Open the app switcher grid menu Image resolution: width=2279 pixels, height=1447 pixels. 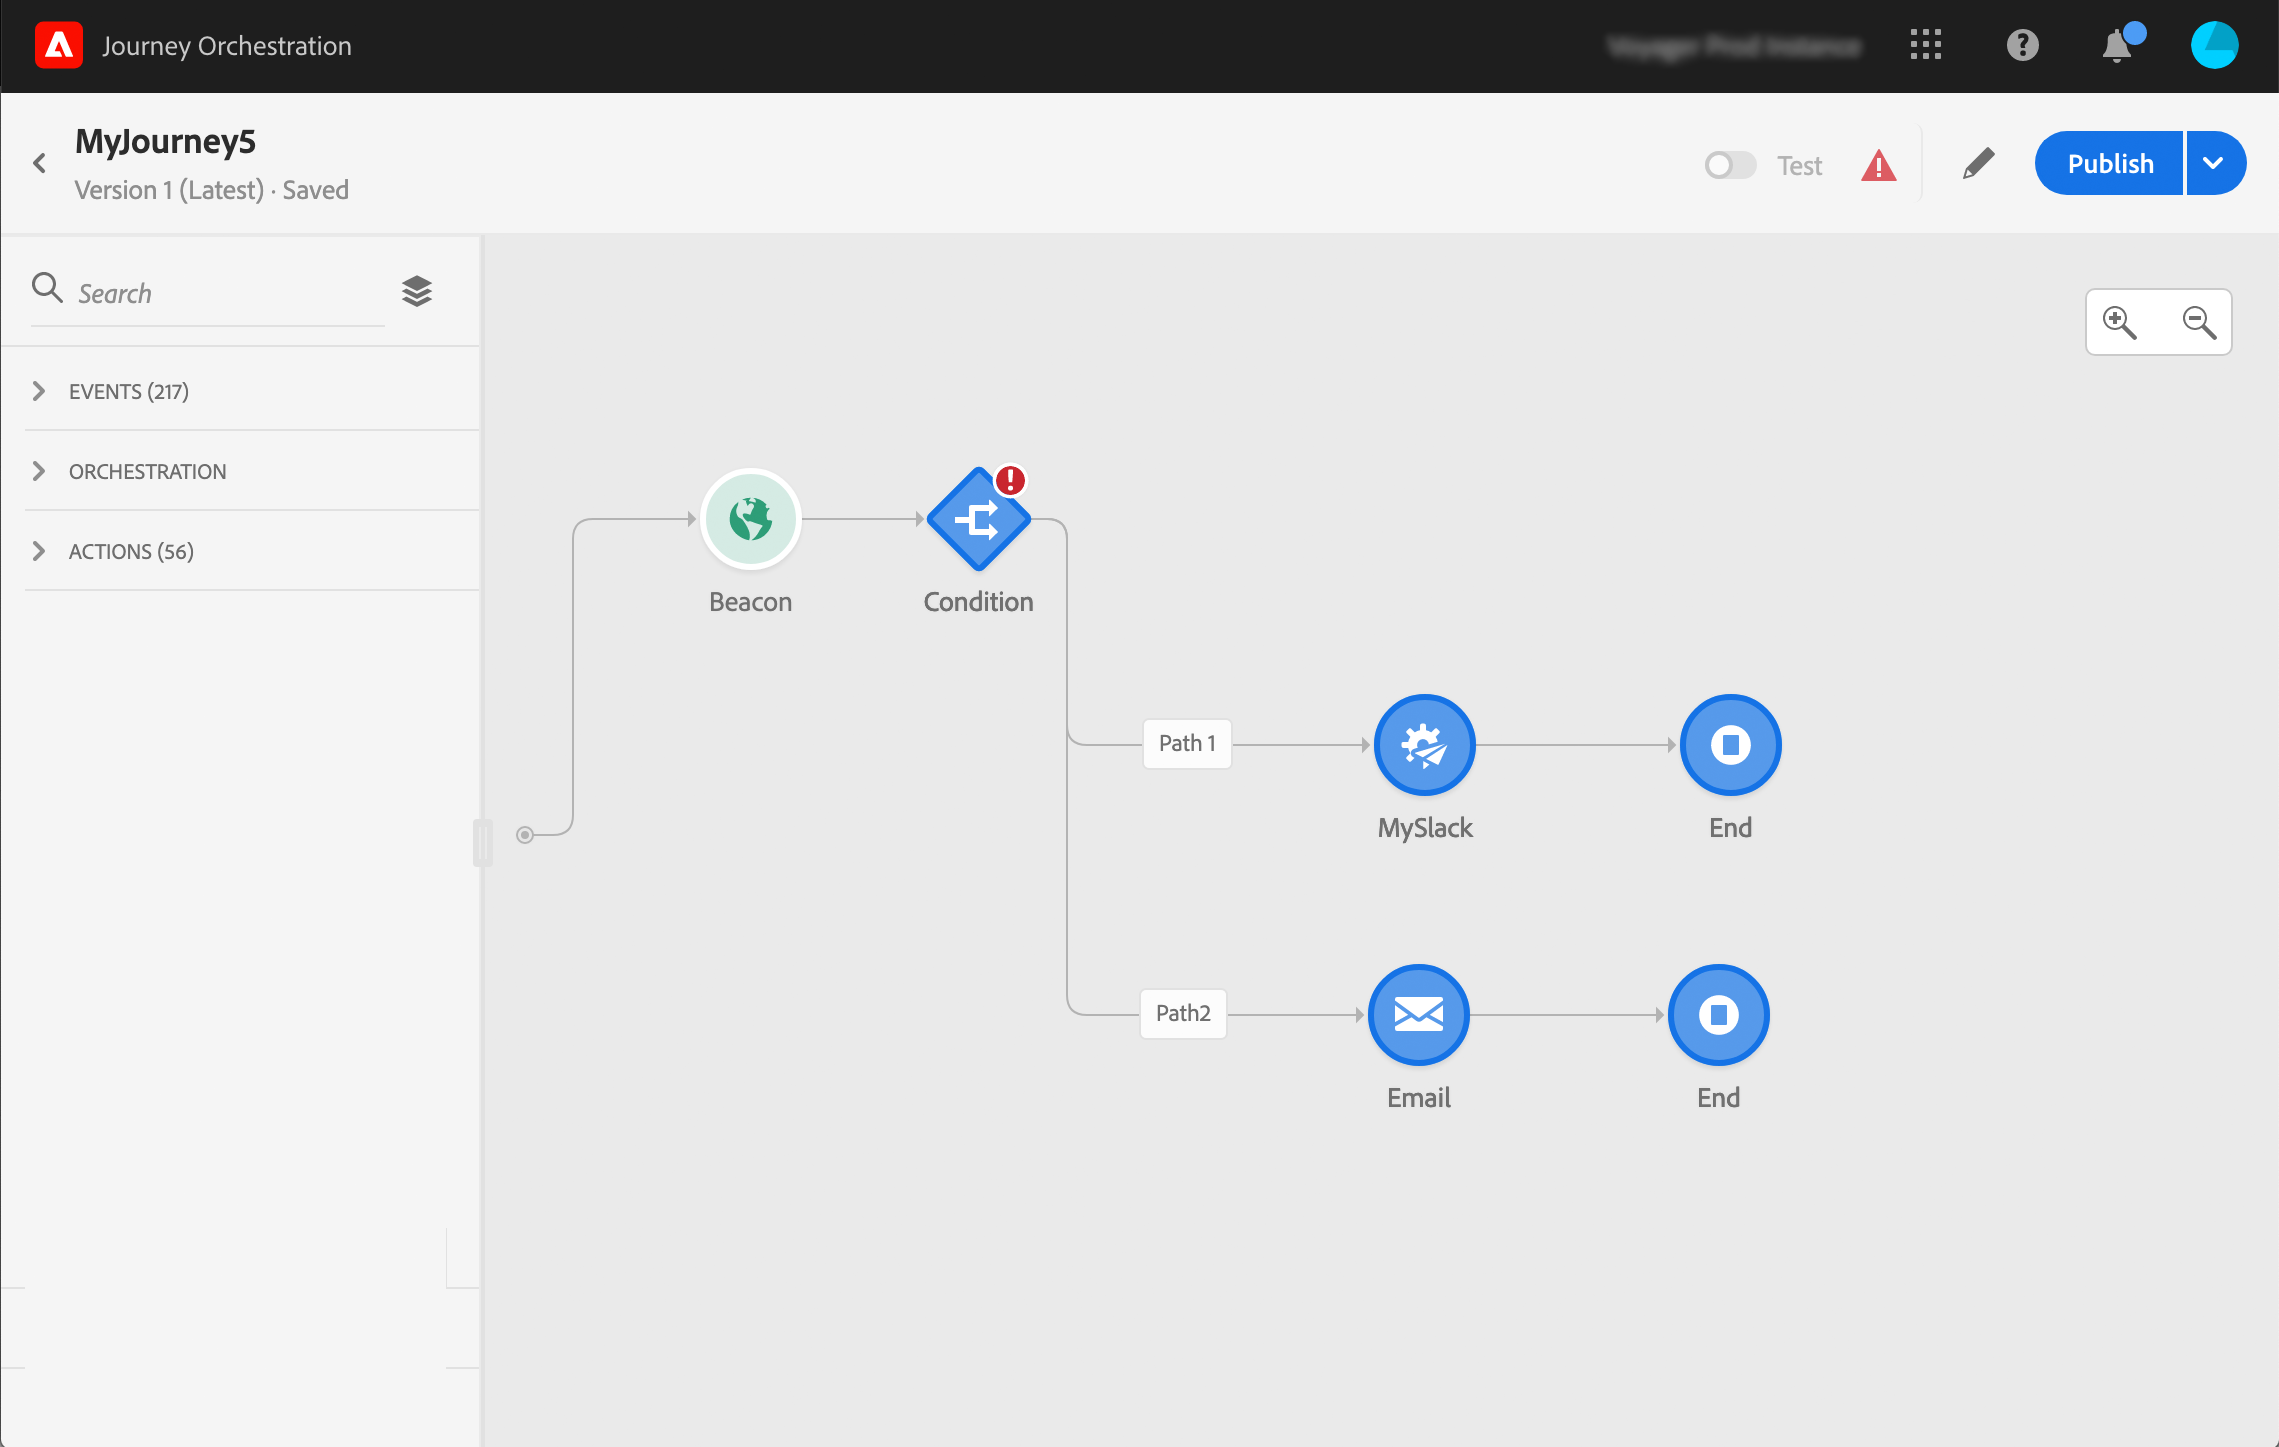tap(1925, 45)
